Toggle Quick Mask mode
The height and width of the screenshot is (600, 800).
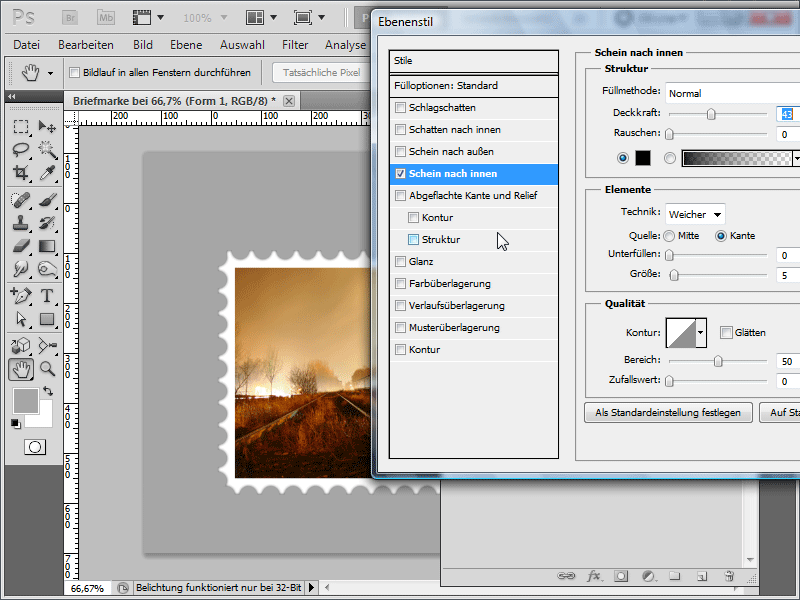coord(35,447)
